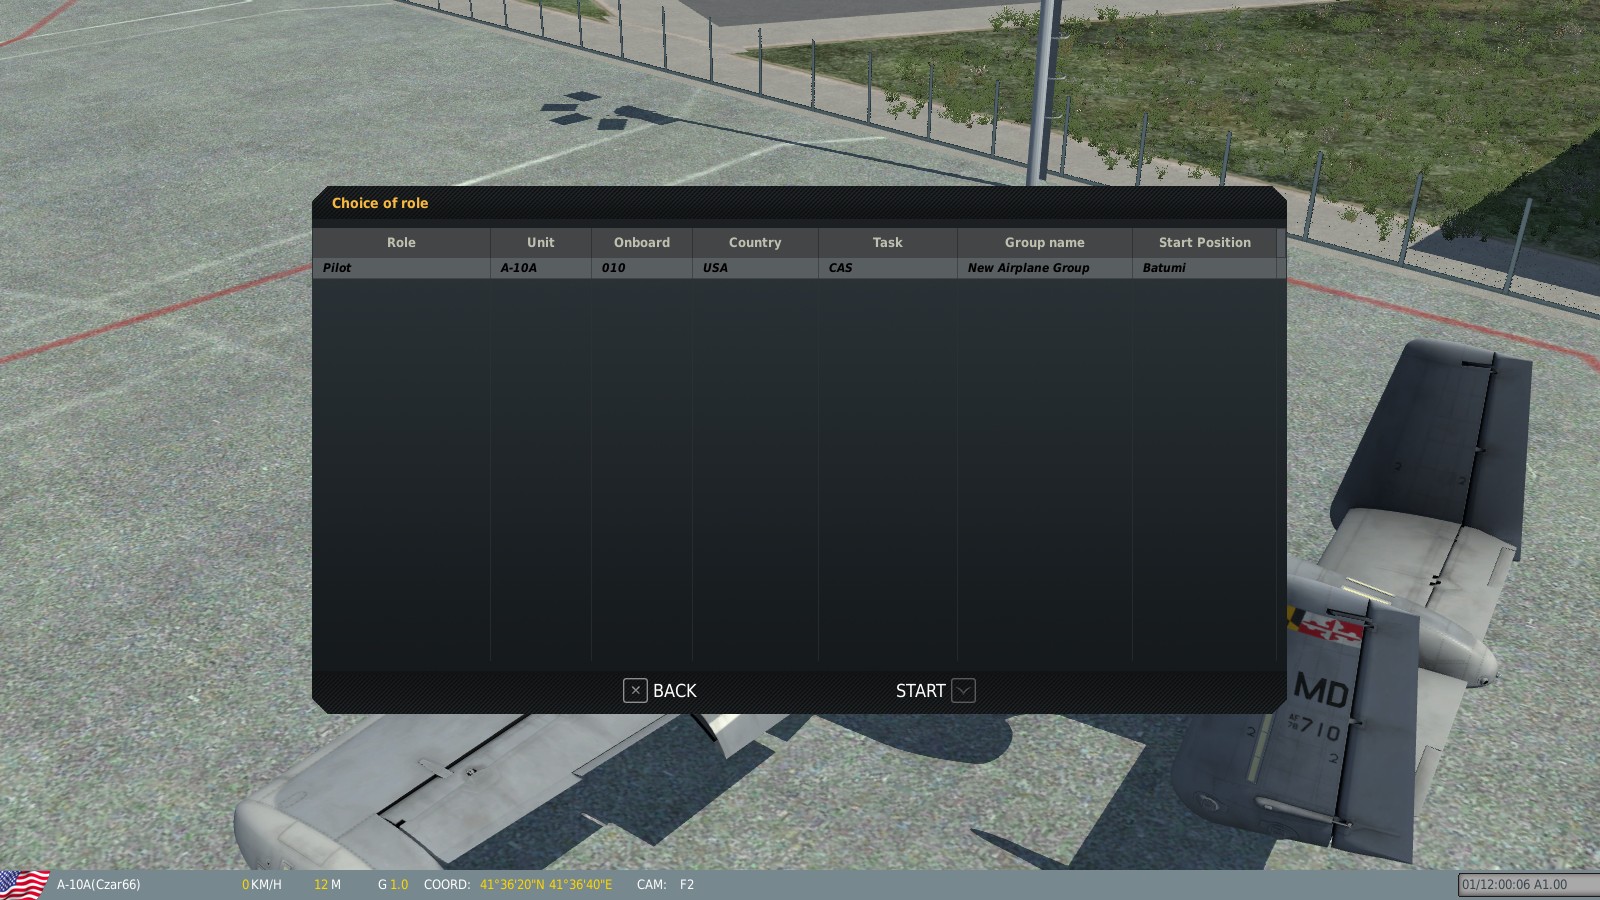1600x900 pixels.
Task: Click A-10A(Czar66) unit name in status bar
Action: point(99,885)
